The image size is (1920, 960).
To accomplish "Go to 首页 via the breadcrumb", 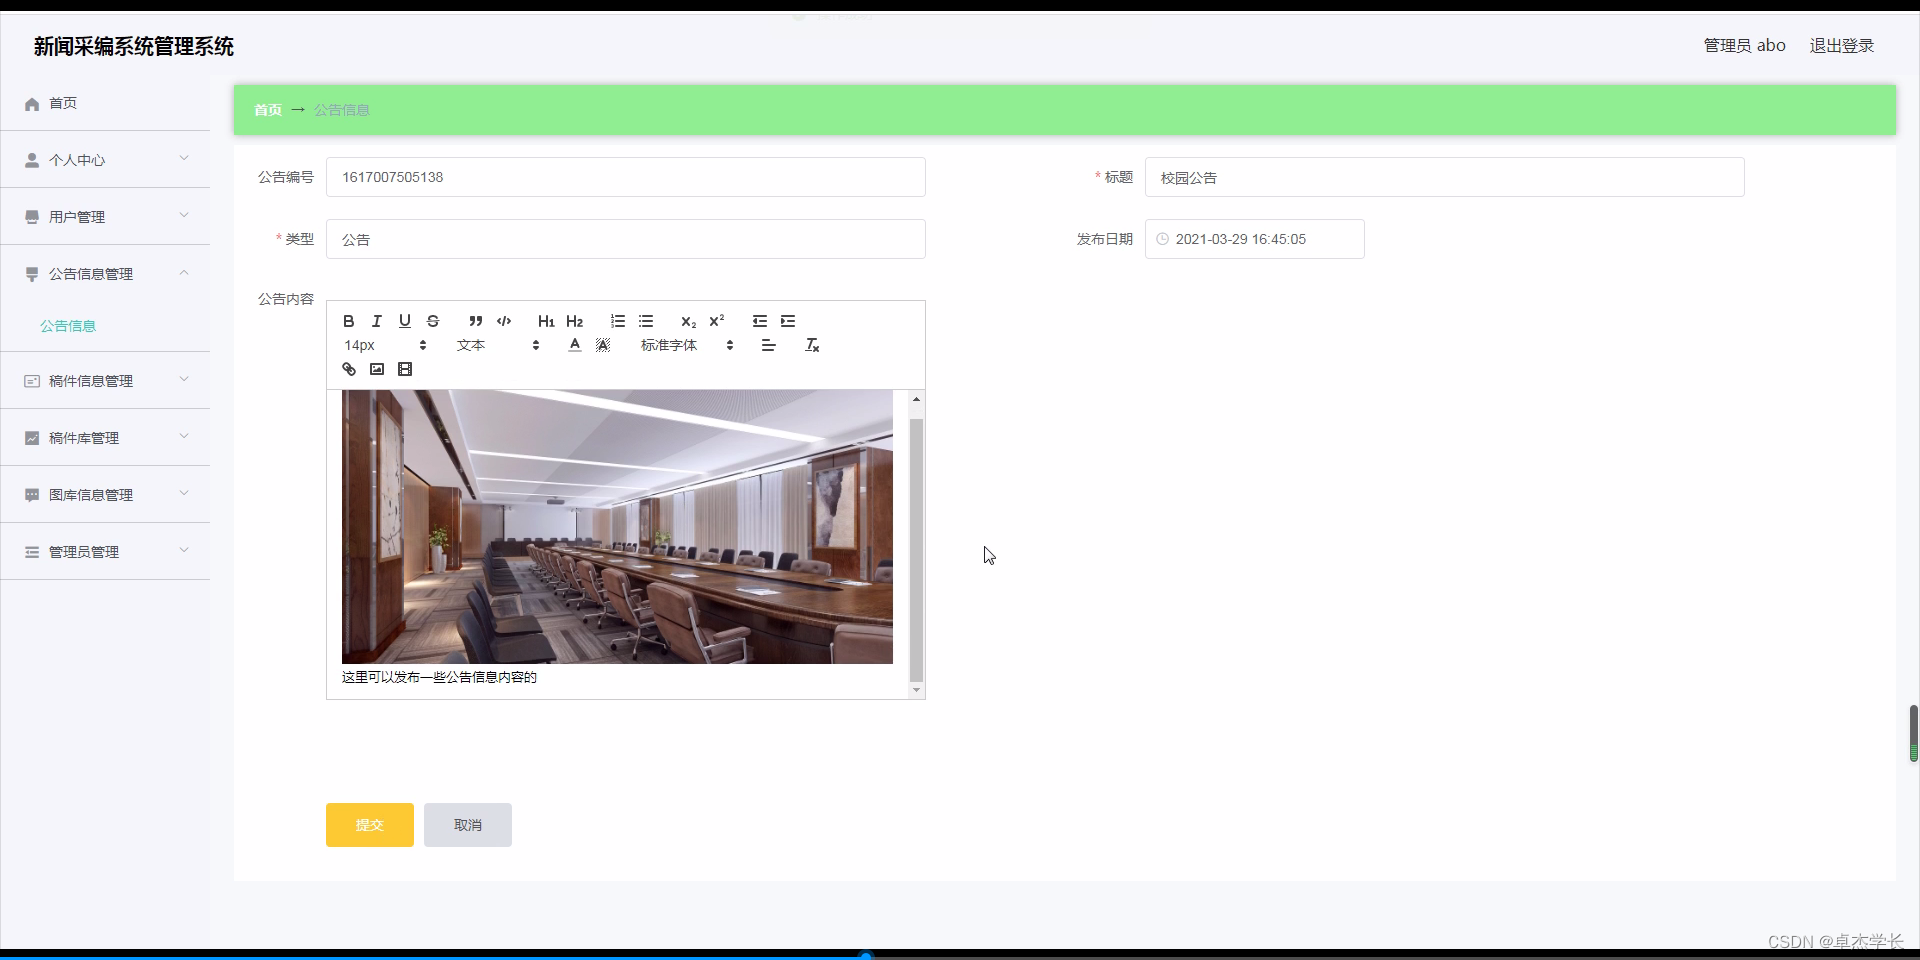I will coord(266,110).
